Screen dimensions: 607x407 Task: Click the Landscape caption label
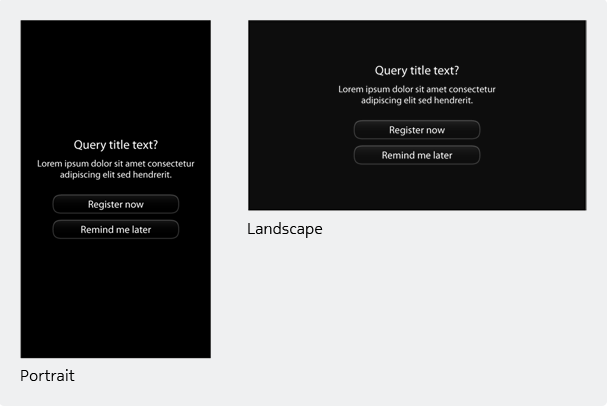285,229
